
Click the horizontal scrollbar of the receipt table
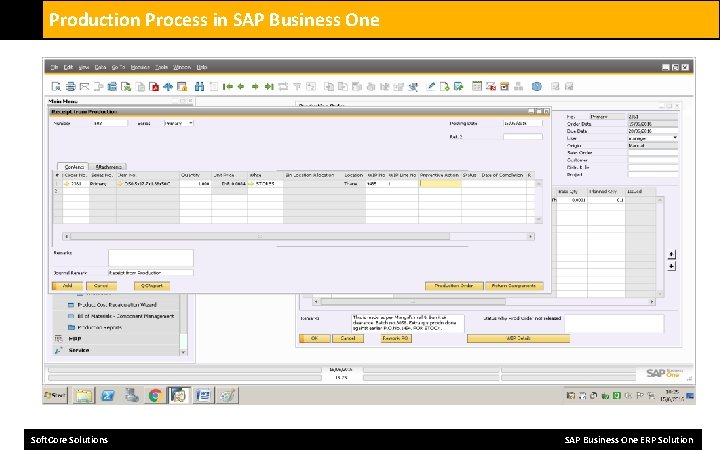(298, 236)
